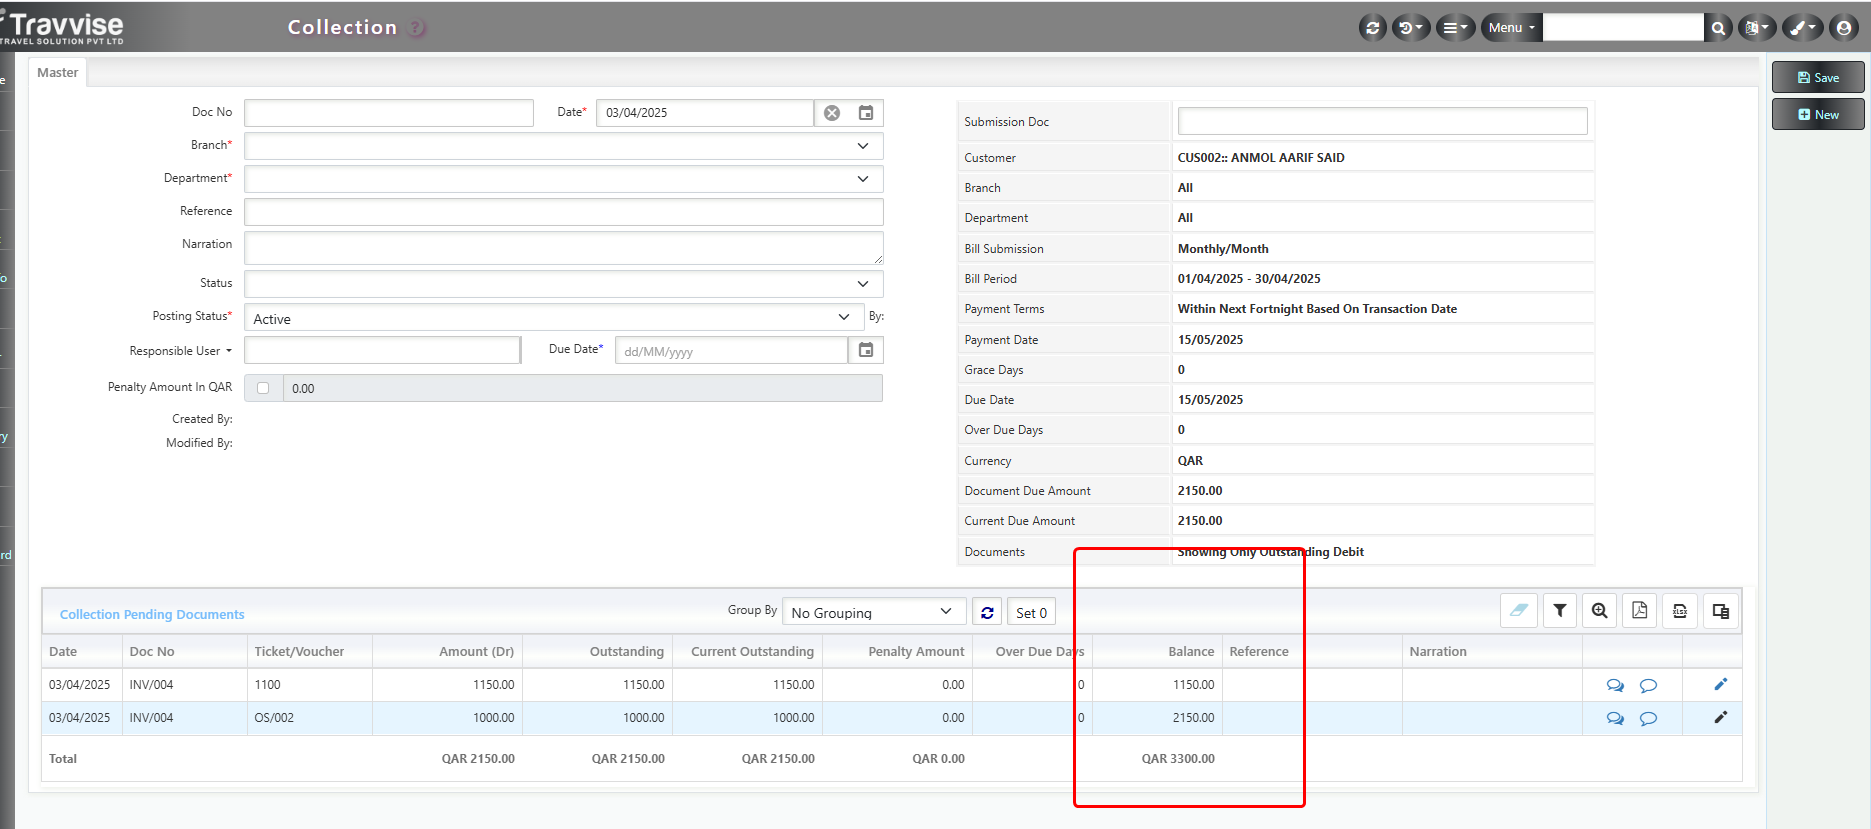Sort by Current Outstanding column header
Viewport: 1871px width, 829px height.
coord(752,651)
